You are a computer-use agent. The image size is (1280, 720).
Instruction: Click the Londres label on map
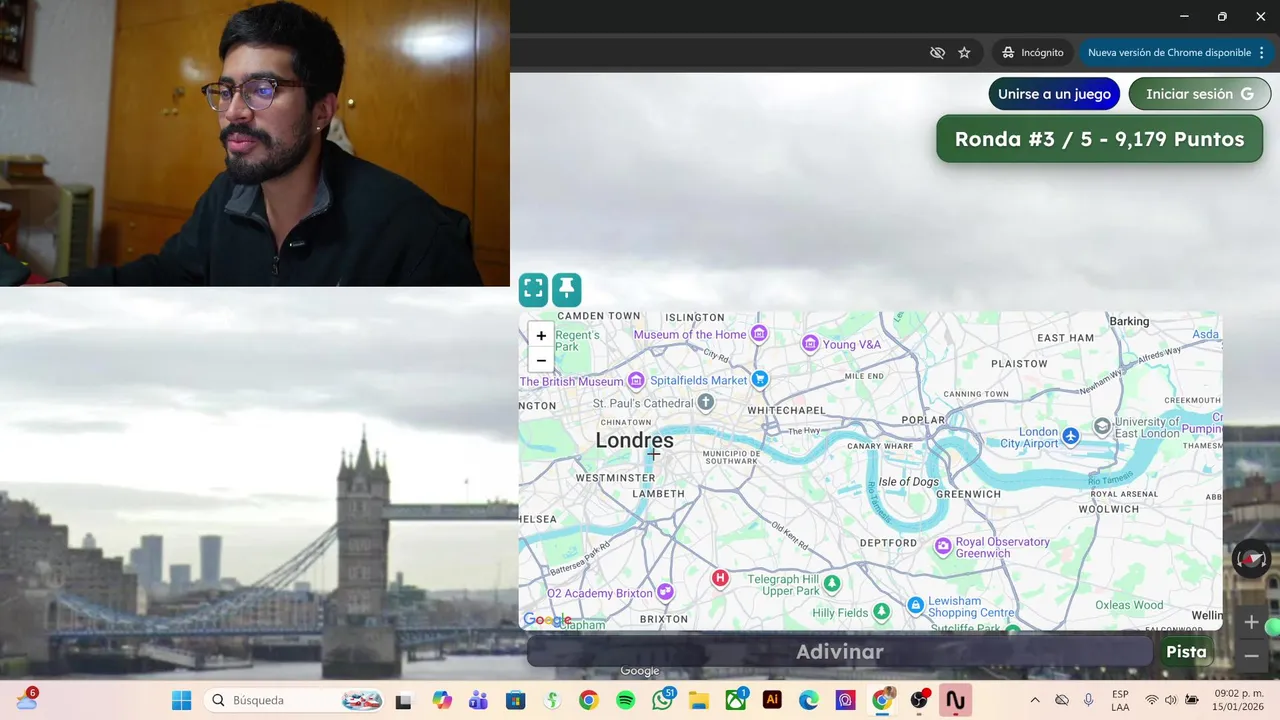(x=634, y=440)
